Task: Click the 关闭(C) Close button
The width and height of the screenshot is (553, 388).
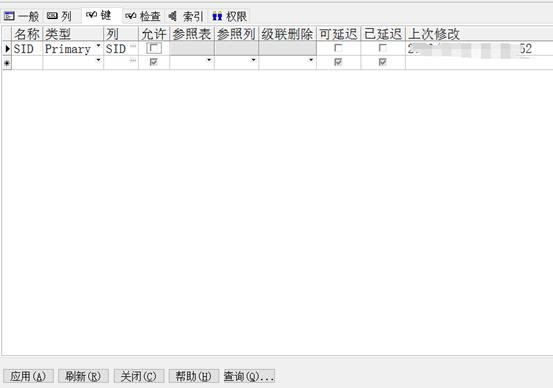Action: click(x=139, y=376)
